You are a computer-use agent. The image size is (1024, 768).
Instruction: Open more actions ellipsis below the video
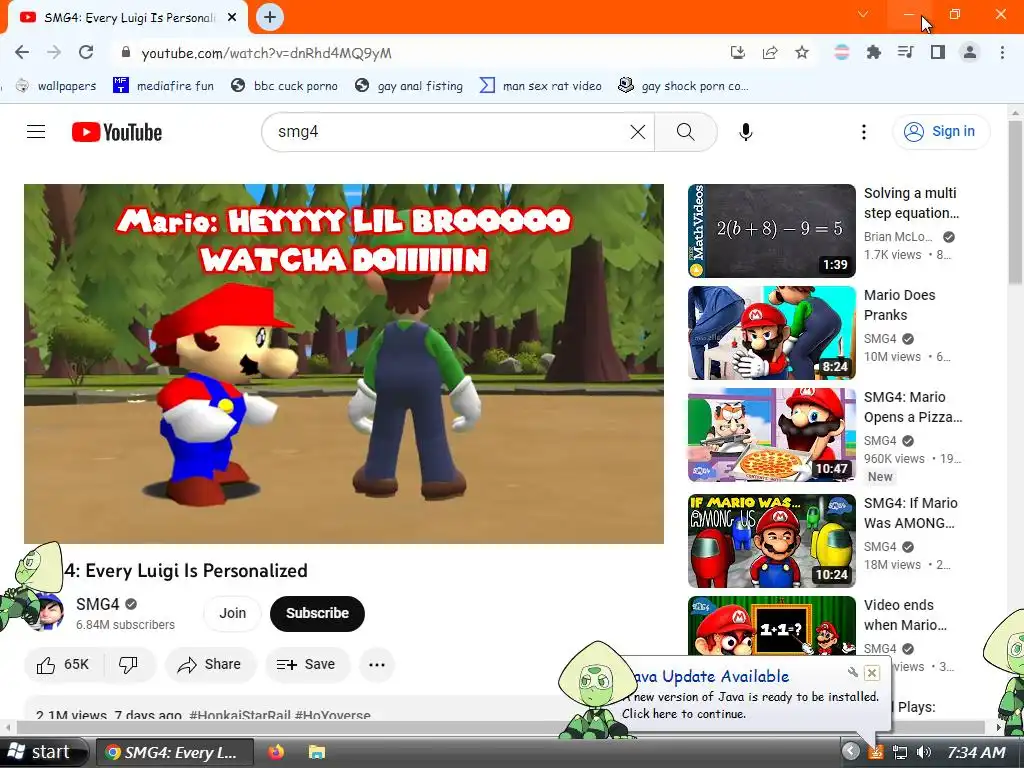(377, 665)
